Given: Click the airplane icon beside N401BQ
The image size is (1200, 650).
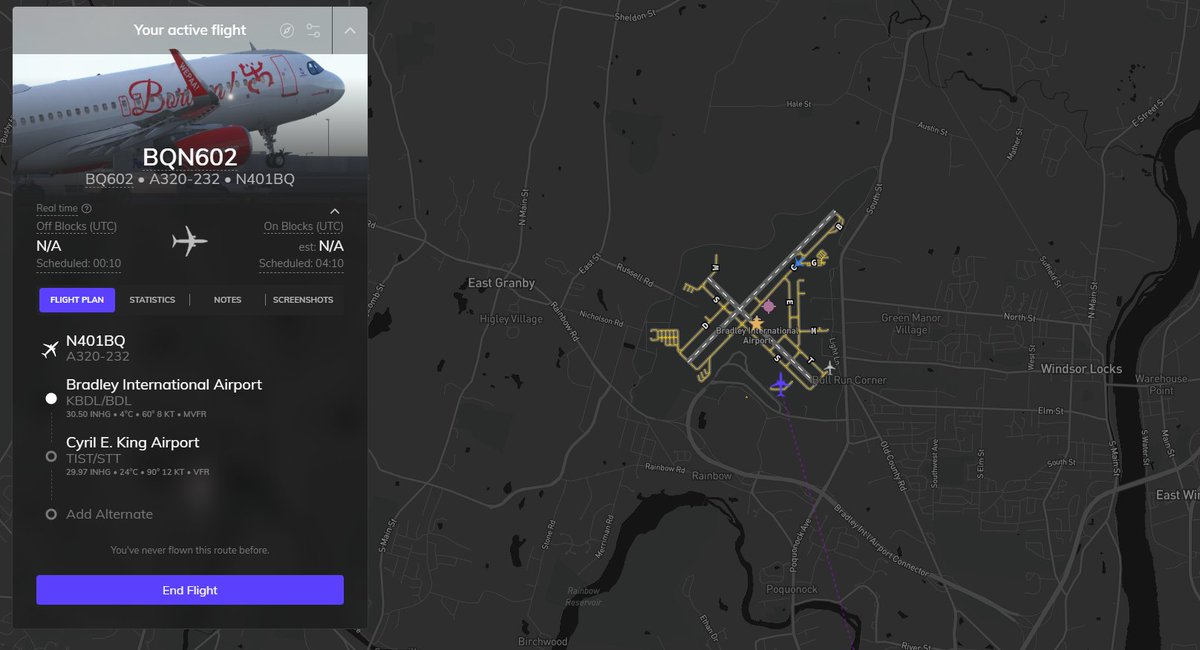Looking at the screenshot, I should 50,348.
